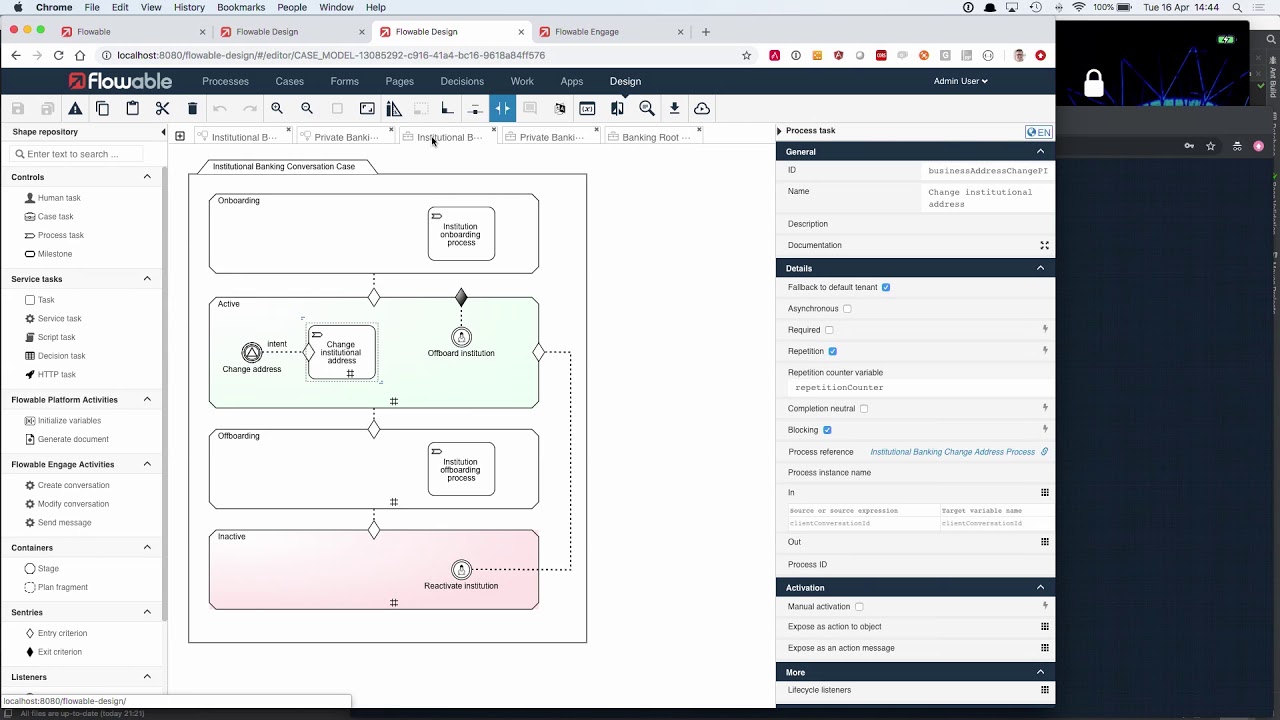Collapse the Activation properties section

click(x=1040, y=587)
